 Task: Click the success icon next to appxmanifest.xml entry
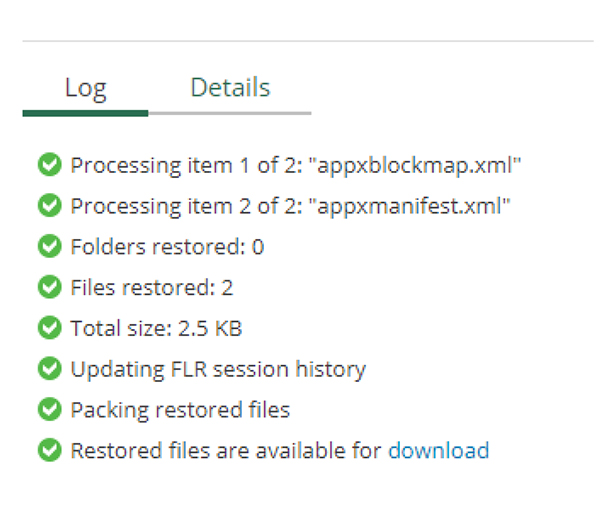tap(49, 206)
